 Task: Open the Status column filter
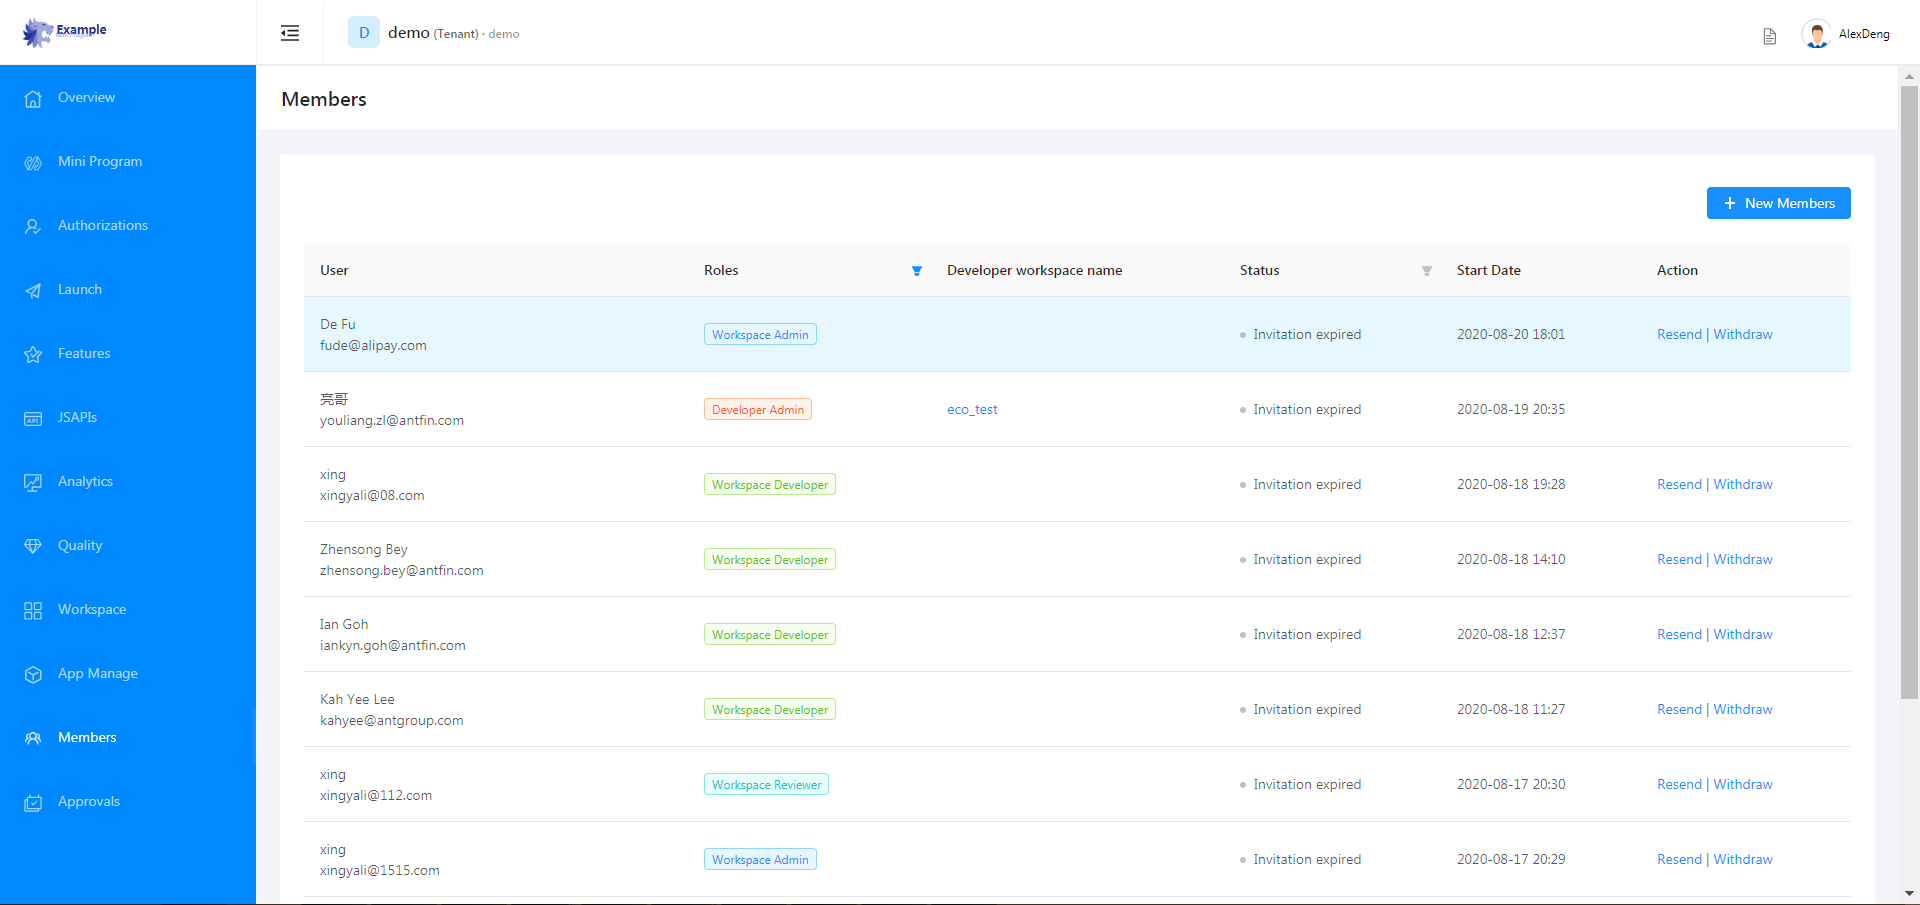point(1425,270)
